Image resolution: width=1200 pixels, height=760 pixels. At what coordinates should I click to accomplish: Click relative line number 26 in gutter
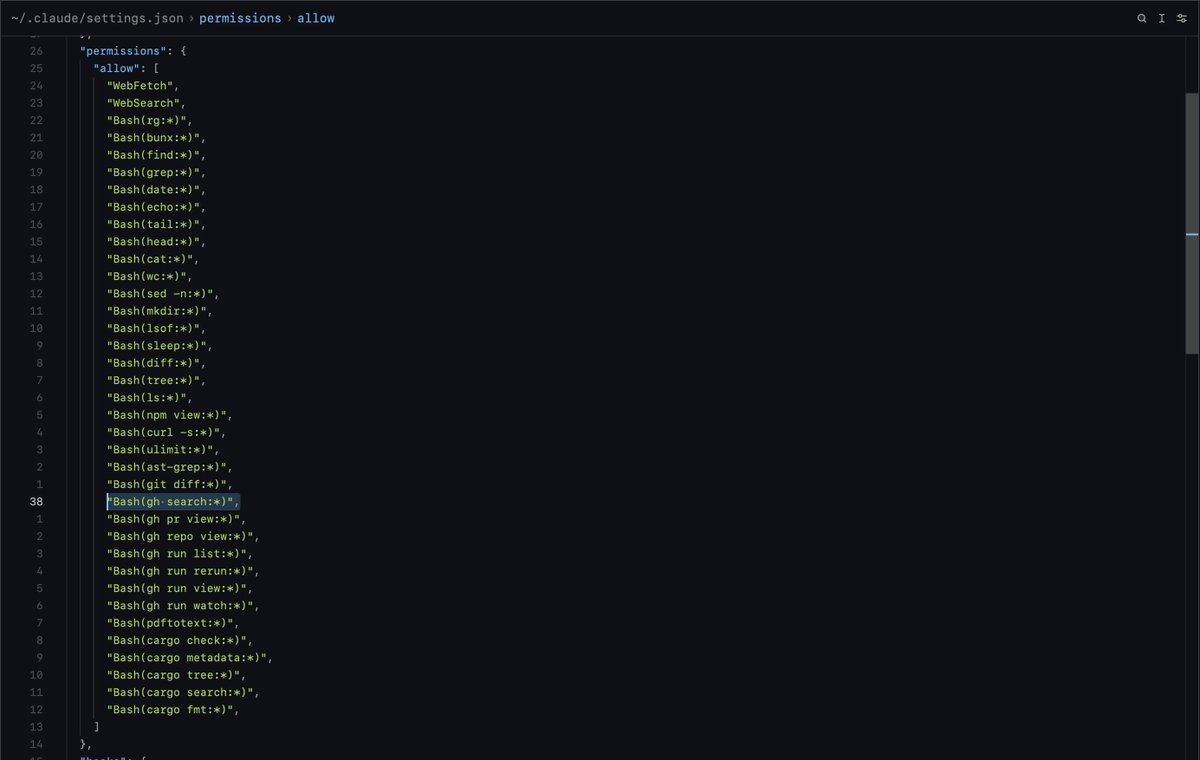[x=36, y=51]
